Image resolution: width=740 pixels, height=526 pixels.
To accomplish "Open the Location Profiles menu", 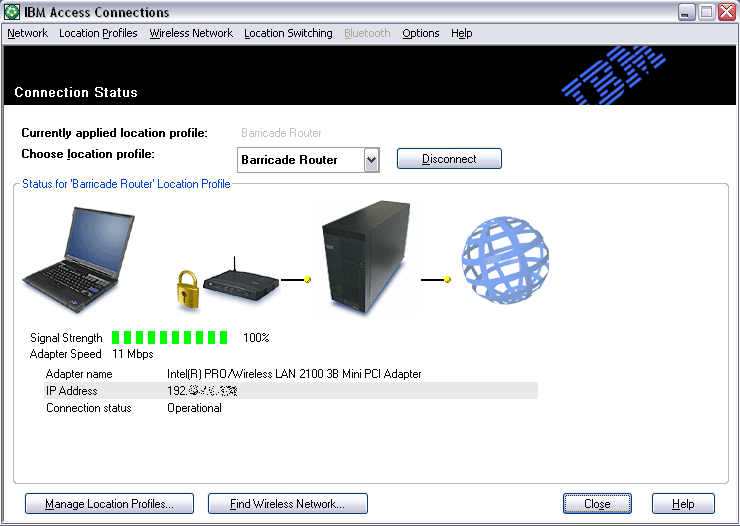I will [98, 33].
